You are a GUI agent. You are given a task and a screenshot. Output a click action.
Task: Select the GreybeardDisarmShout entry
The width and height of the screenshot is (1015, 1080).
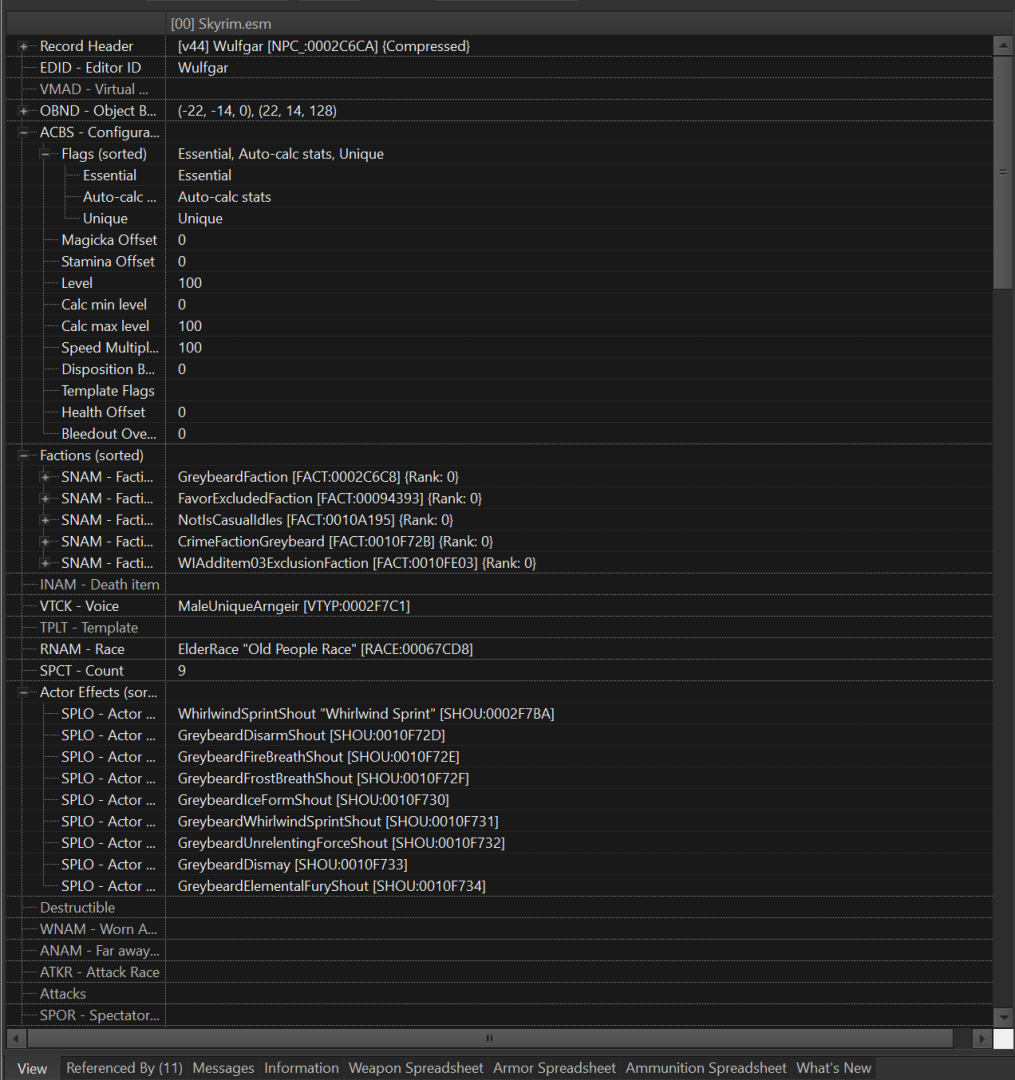(311, 735)
